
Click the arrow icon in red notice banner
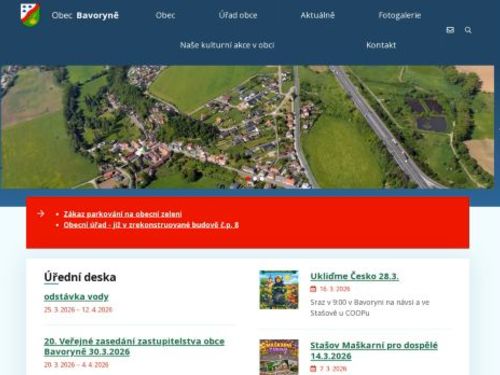41,213
